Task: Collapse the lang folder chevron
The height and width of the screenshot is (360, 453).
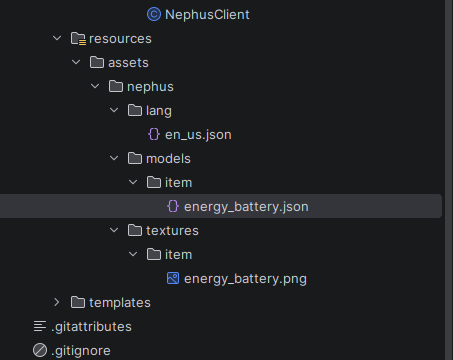Action: pos(114,110)
